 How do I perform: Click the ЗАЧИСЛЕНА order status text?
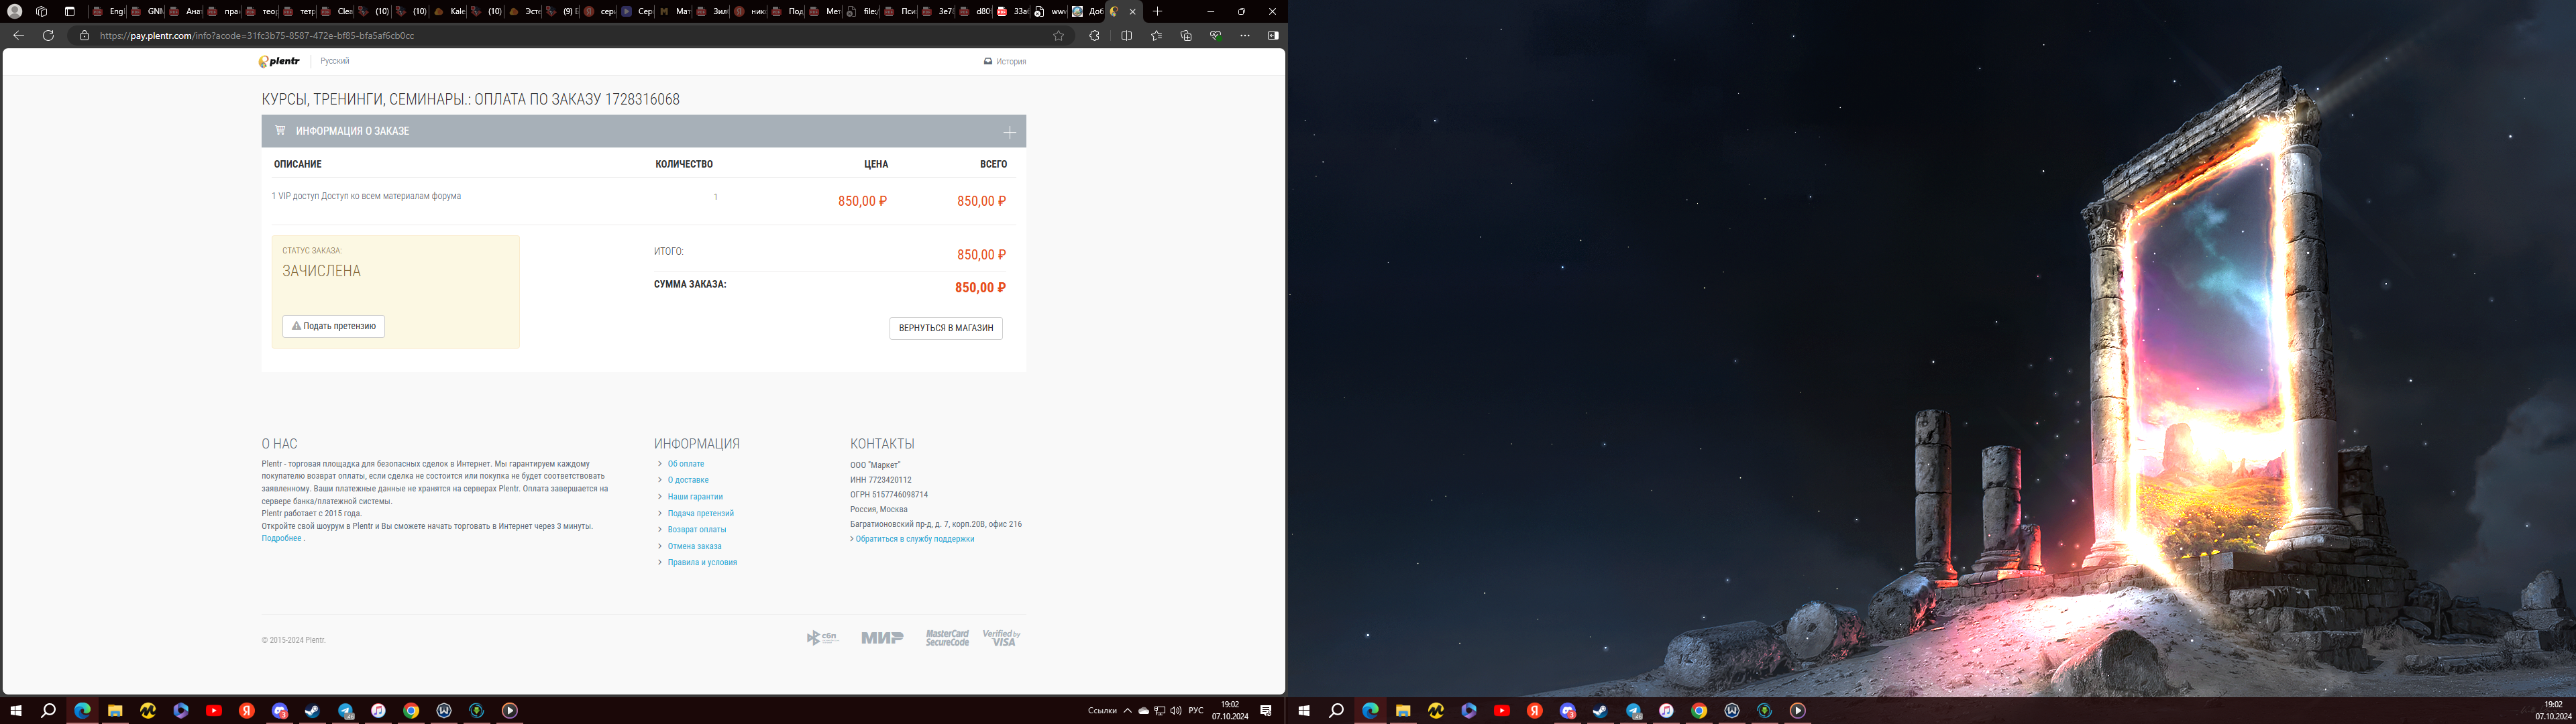coord(321,271)
